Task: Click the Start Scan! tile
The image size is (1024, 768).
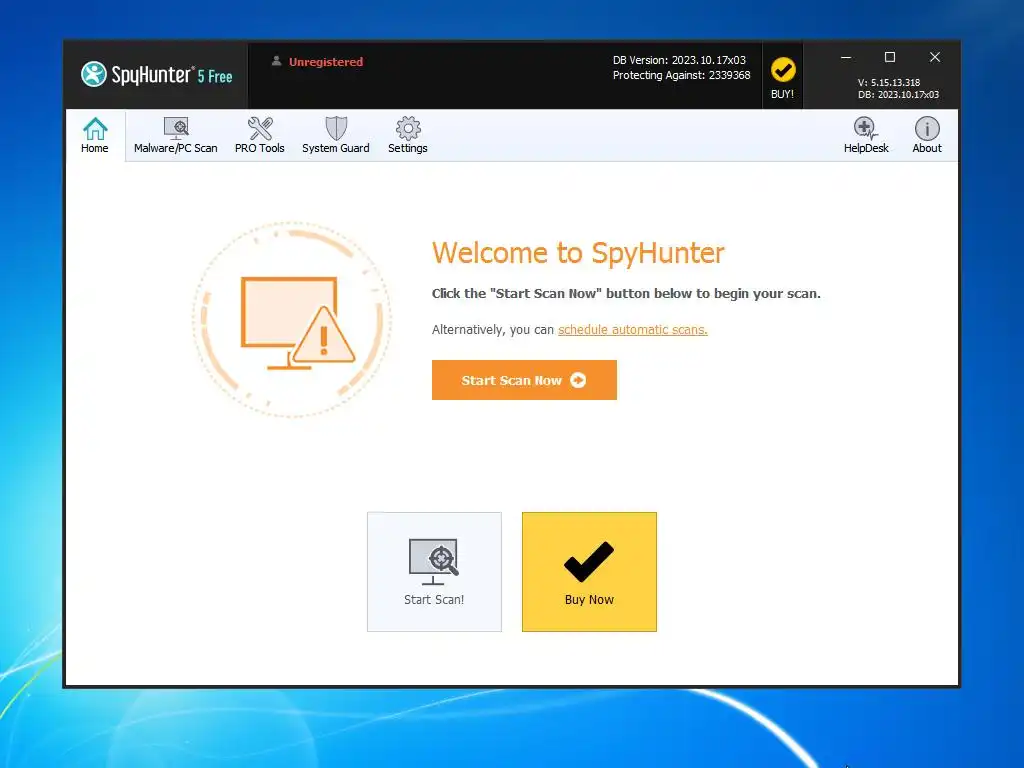Action: coord(434,571)
